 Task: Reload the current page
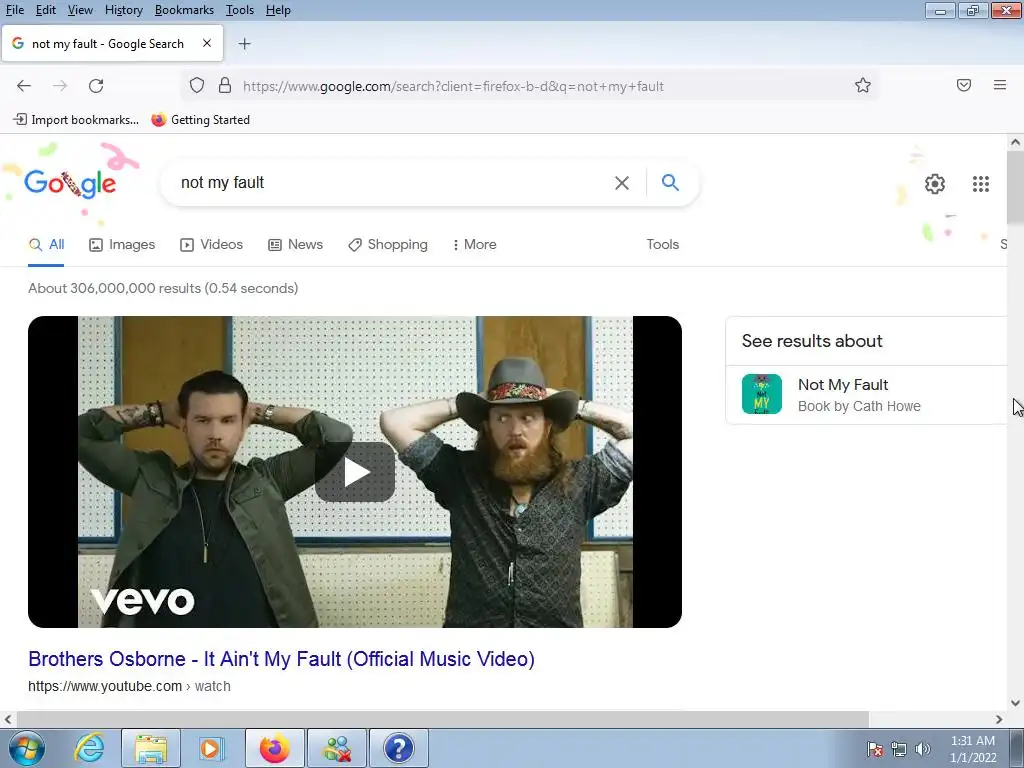tap(96, 86)
